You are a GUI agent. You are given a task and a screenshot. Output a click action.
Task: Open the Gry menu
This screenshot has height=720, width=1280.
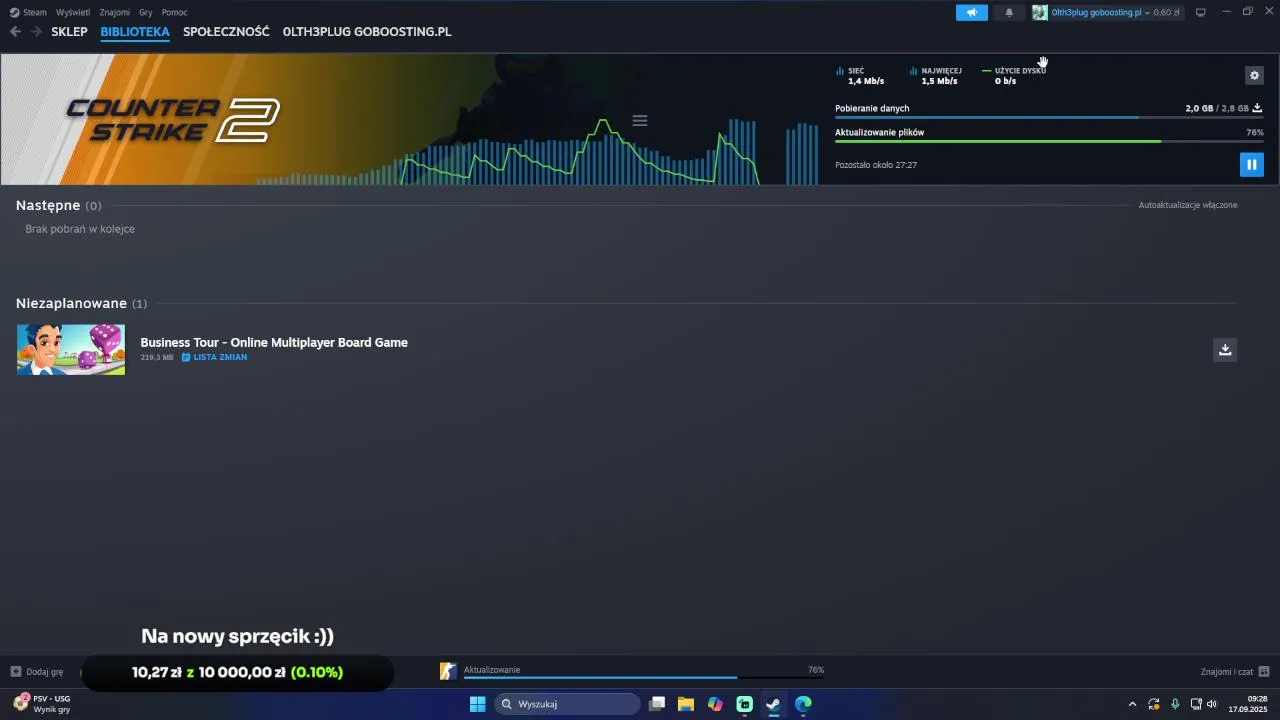click(x=146, y=12)
